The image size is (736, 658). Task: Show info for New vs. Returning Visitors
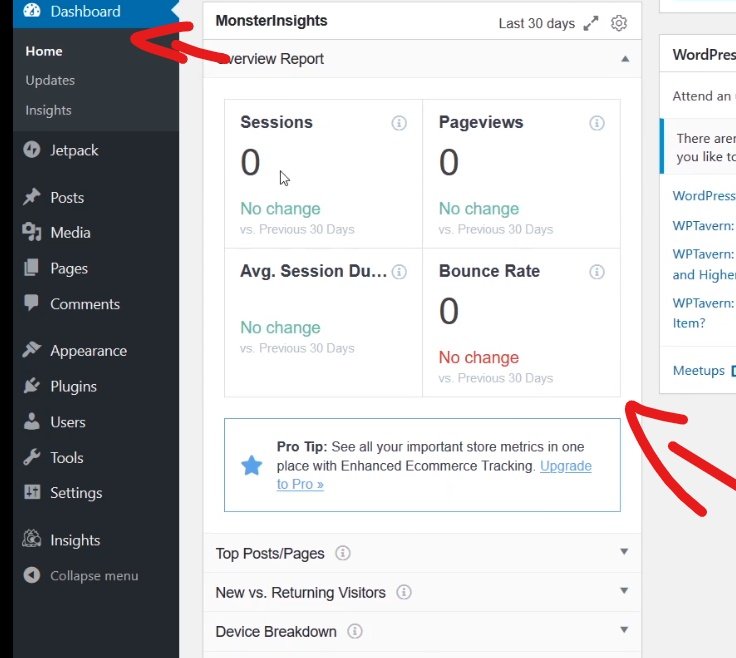(404, 592)
